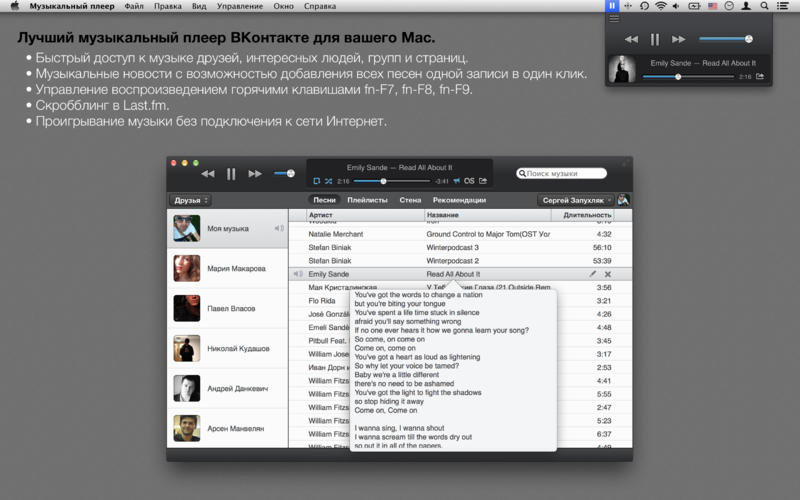Toggle repeat mode in now-playing display
800x500 pixels.
[316, 181]
